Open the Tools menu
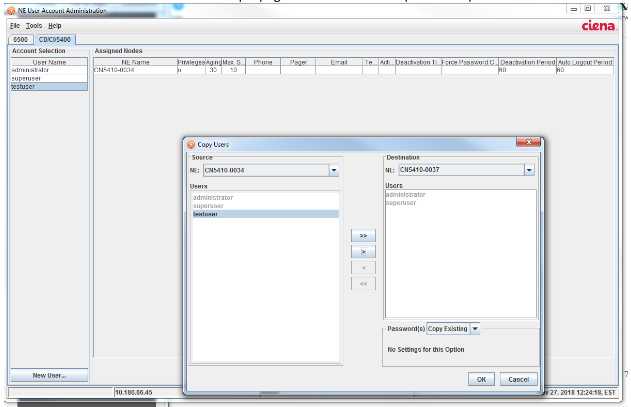The image size is (631, 407). pyautogui.click(x=34, y=25)
